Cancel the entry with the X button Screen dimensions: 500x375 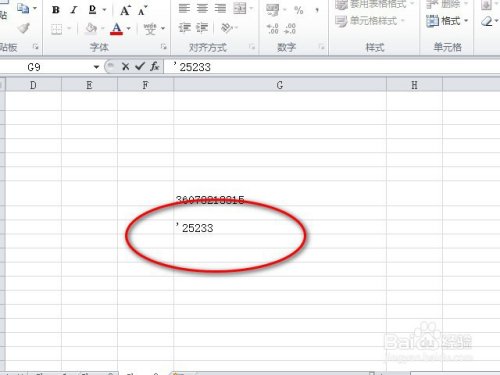pyautogui.click(x=125, y=67)
